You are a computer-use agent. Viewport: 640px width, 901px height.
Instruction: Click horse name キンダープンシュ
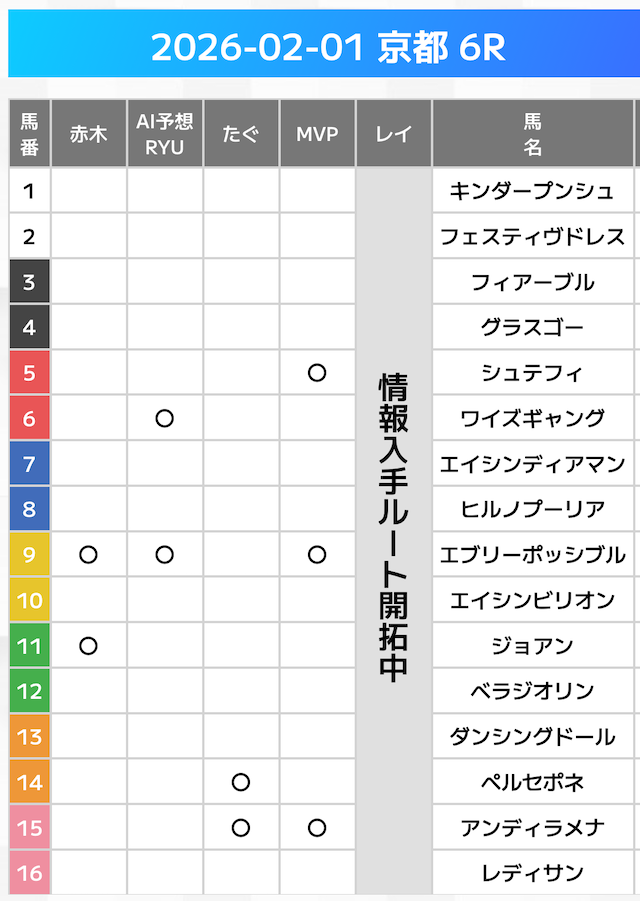point(532,191)
